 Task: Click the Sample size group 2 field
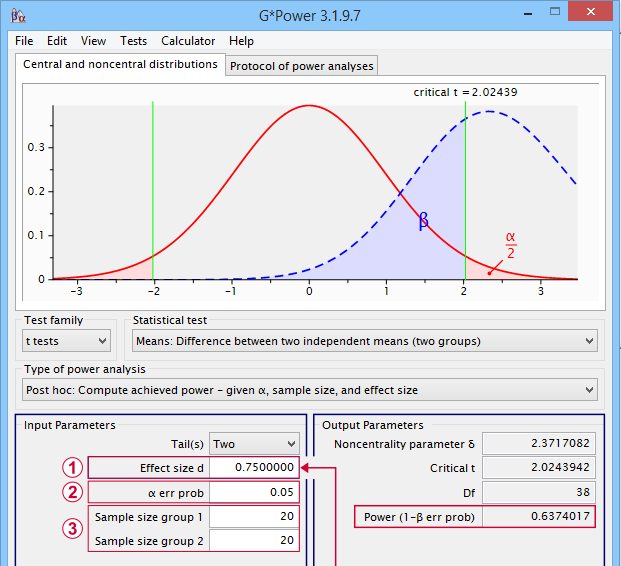(254, 541)
